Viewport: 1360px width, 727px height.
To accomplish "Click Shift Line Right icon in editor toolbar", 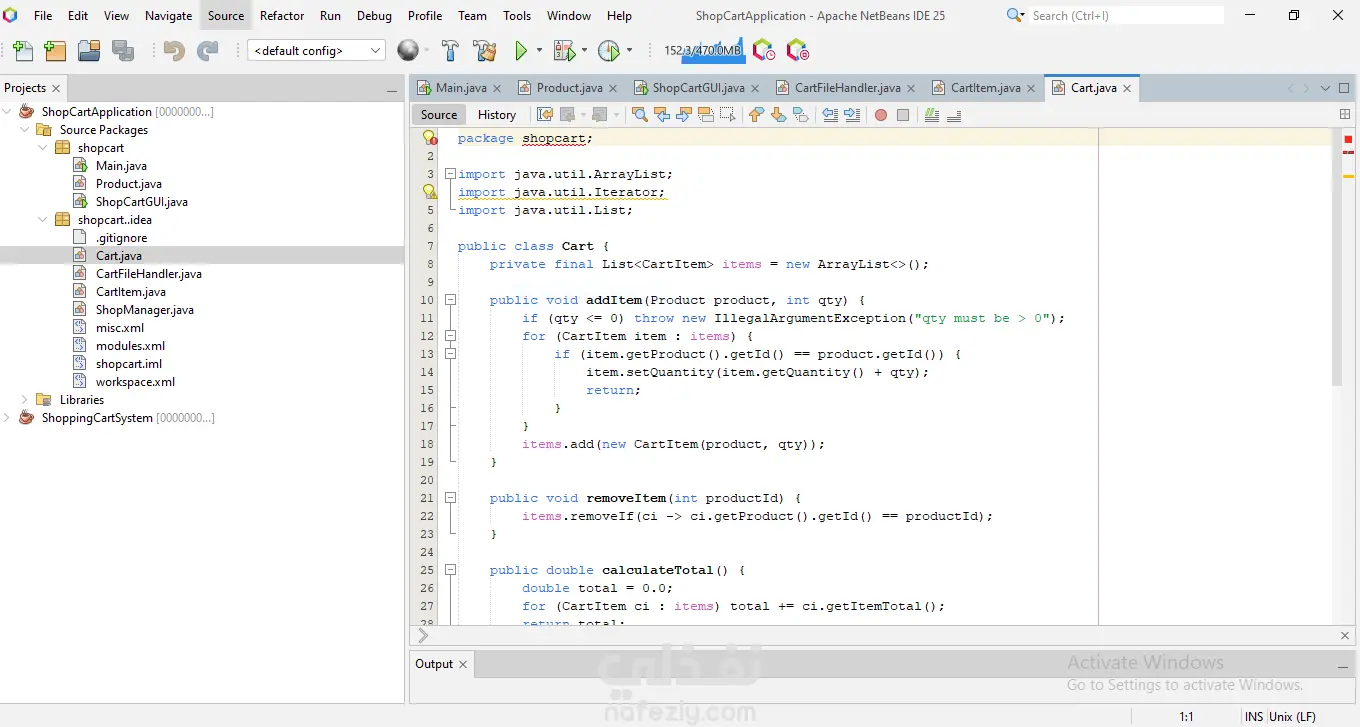I will pos(852,115).
